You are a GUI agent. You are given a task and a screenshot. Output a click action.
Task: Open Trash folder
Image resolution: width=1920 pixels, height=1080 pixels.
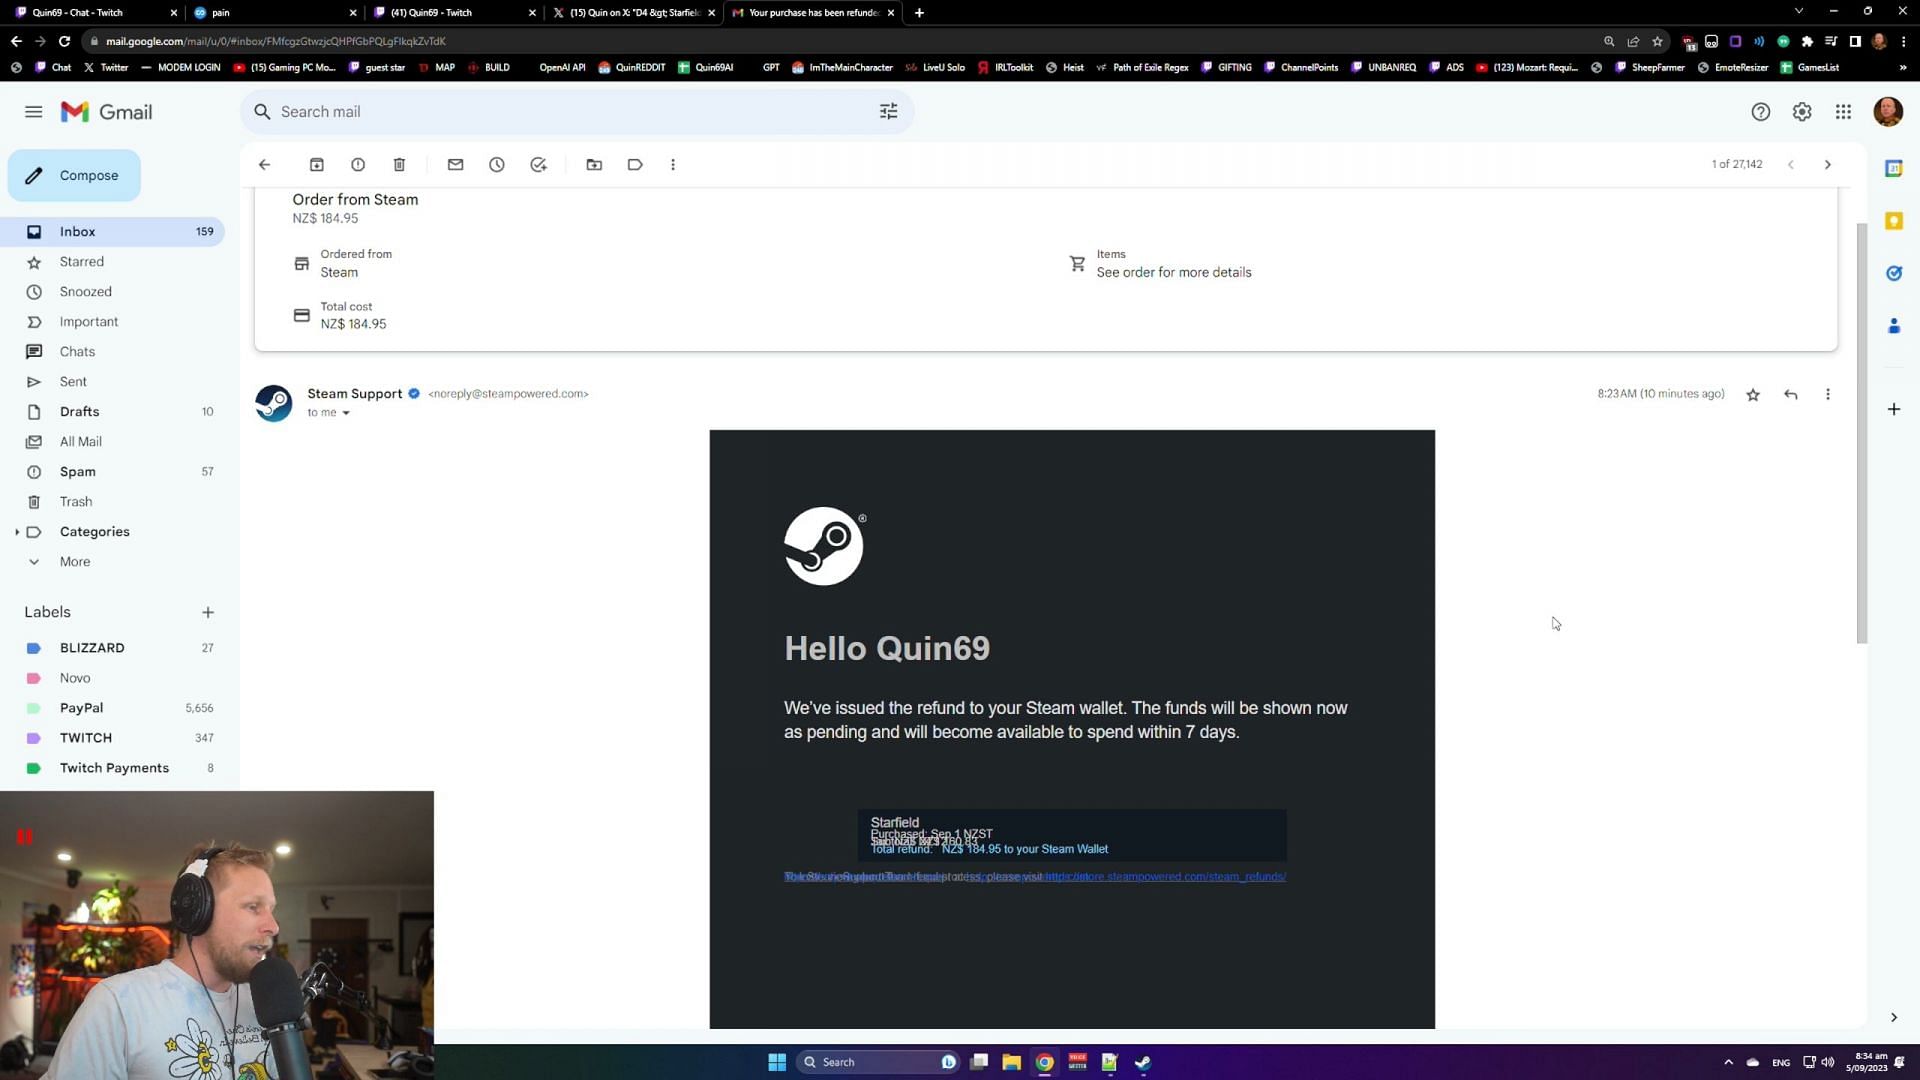pos(112,502)
